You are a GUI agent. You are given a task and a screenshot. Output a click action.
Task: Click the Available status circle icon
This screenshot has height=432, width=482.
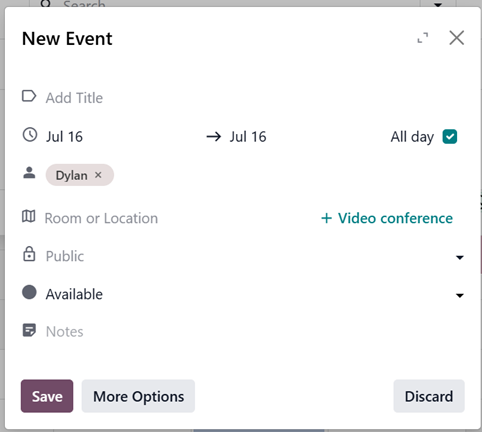[x=29, y=292]
